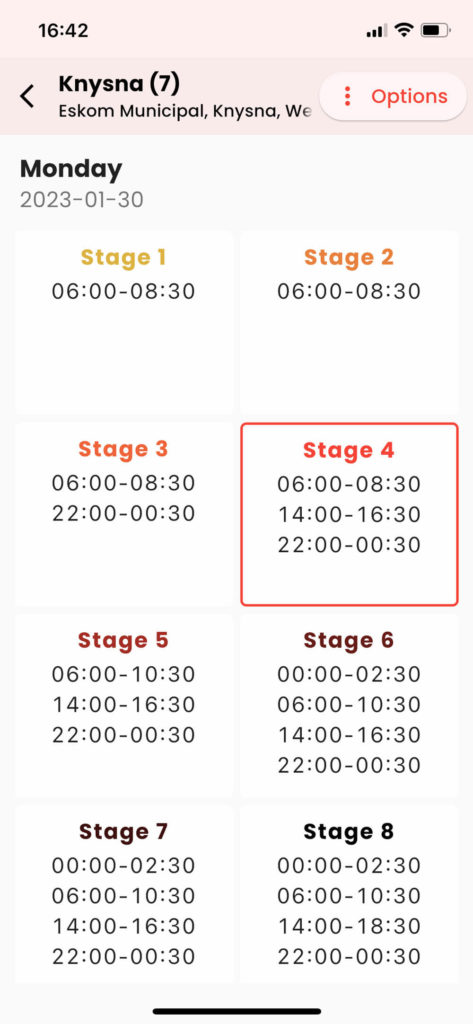The height and width of the screenshot is (1024, 473).
Task: Open the Options menu
Action: [393, 96]
